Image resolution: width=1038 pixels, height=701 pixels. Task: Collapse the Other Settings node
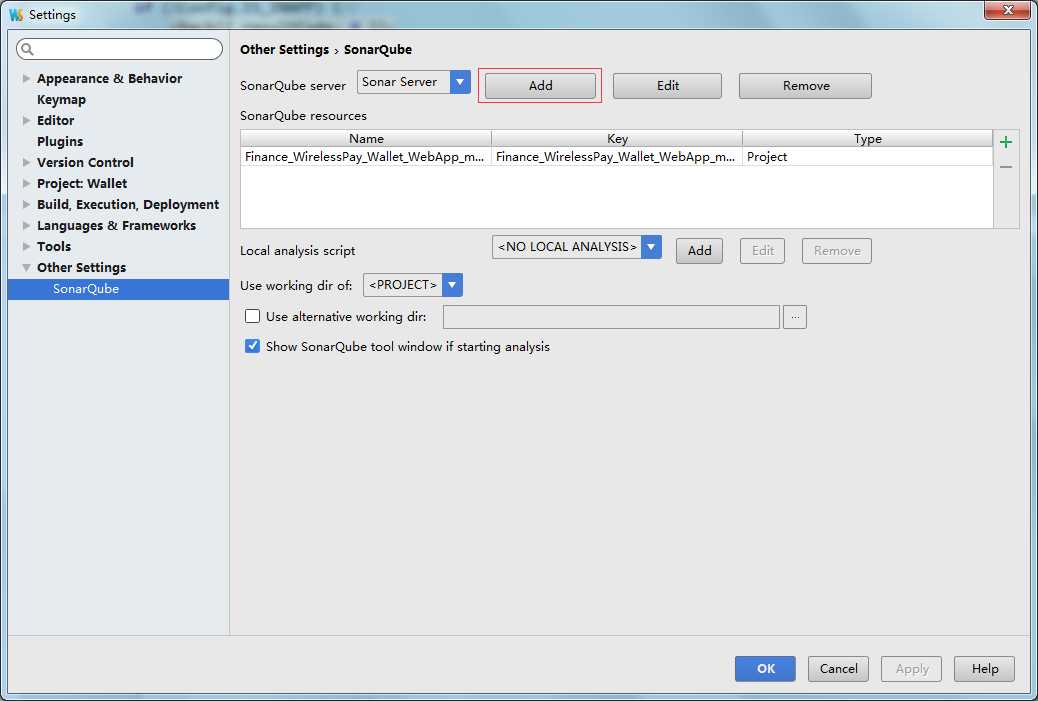[26, 267]
